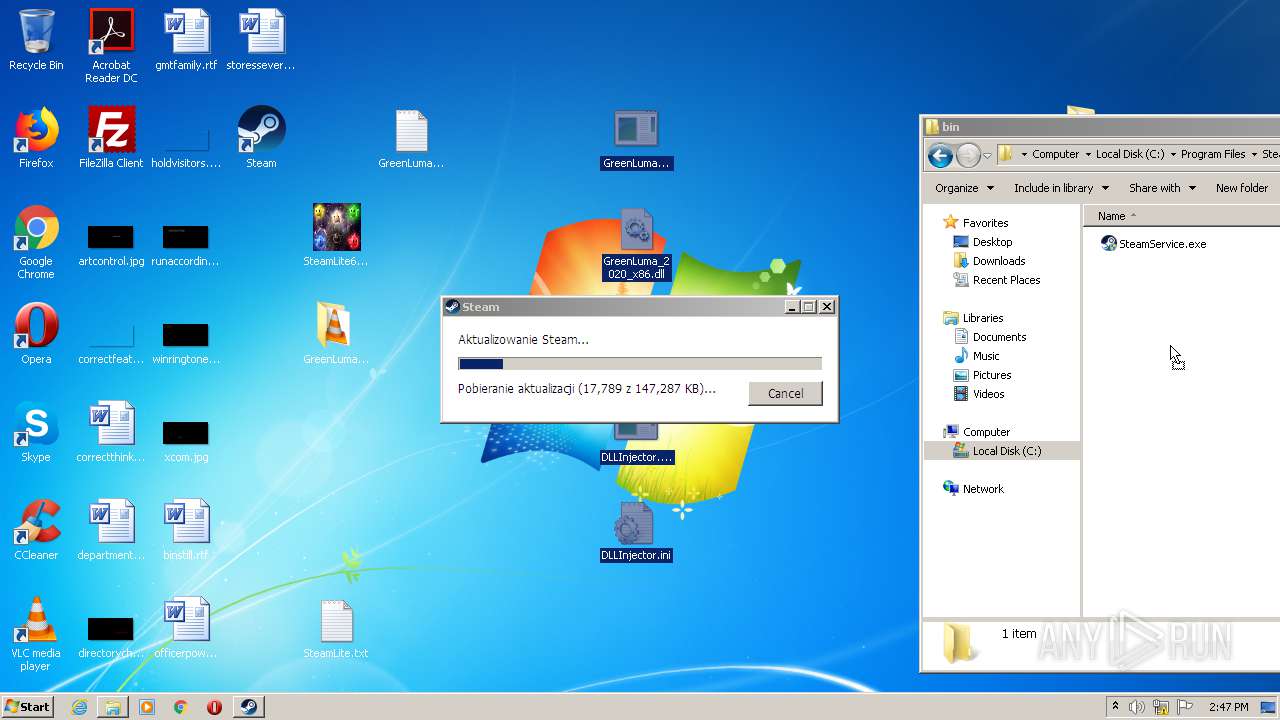This screenshot has height=720, width=1280.
Task: Select the SteamLite6 game icon
Action: point(336,236)
